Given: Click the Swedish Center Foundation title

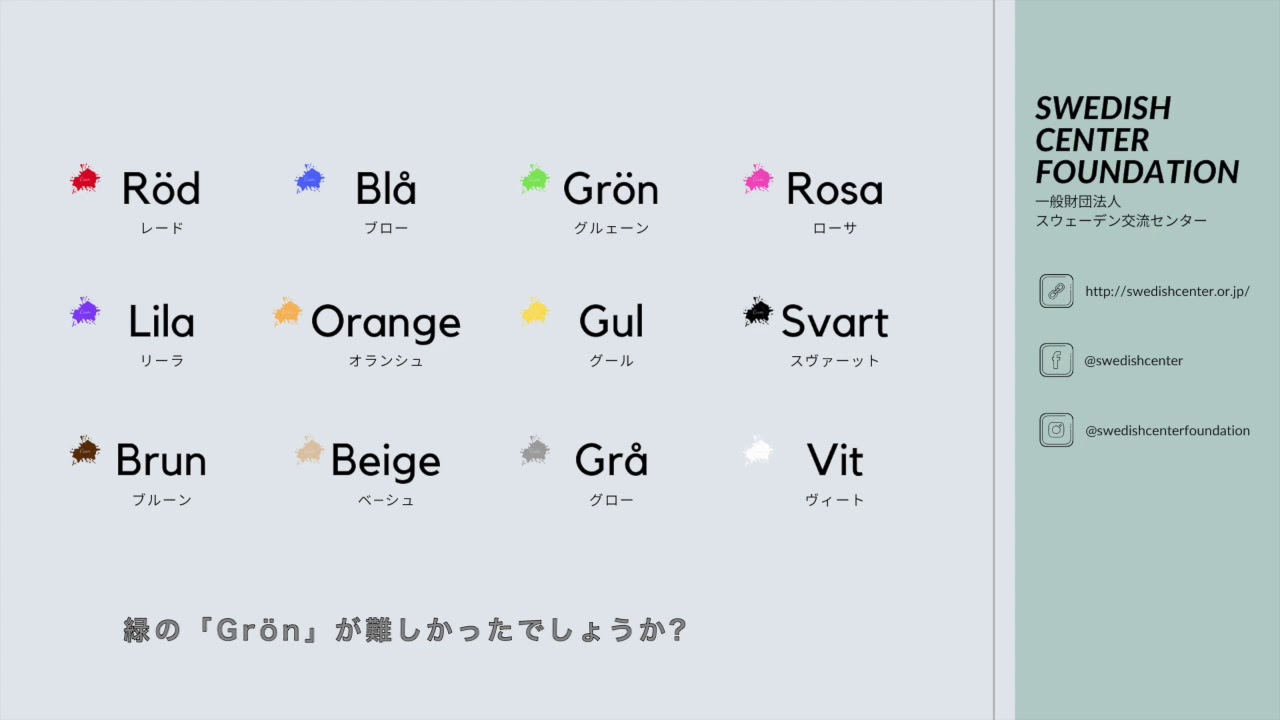Looking at the screenshot, I should coord(1137,140).
